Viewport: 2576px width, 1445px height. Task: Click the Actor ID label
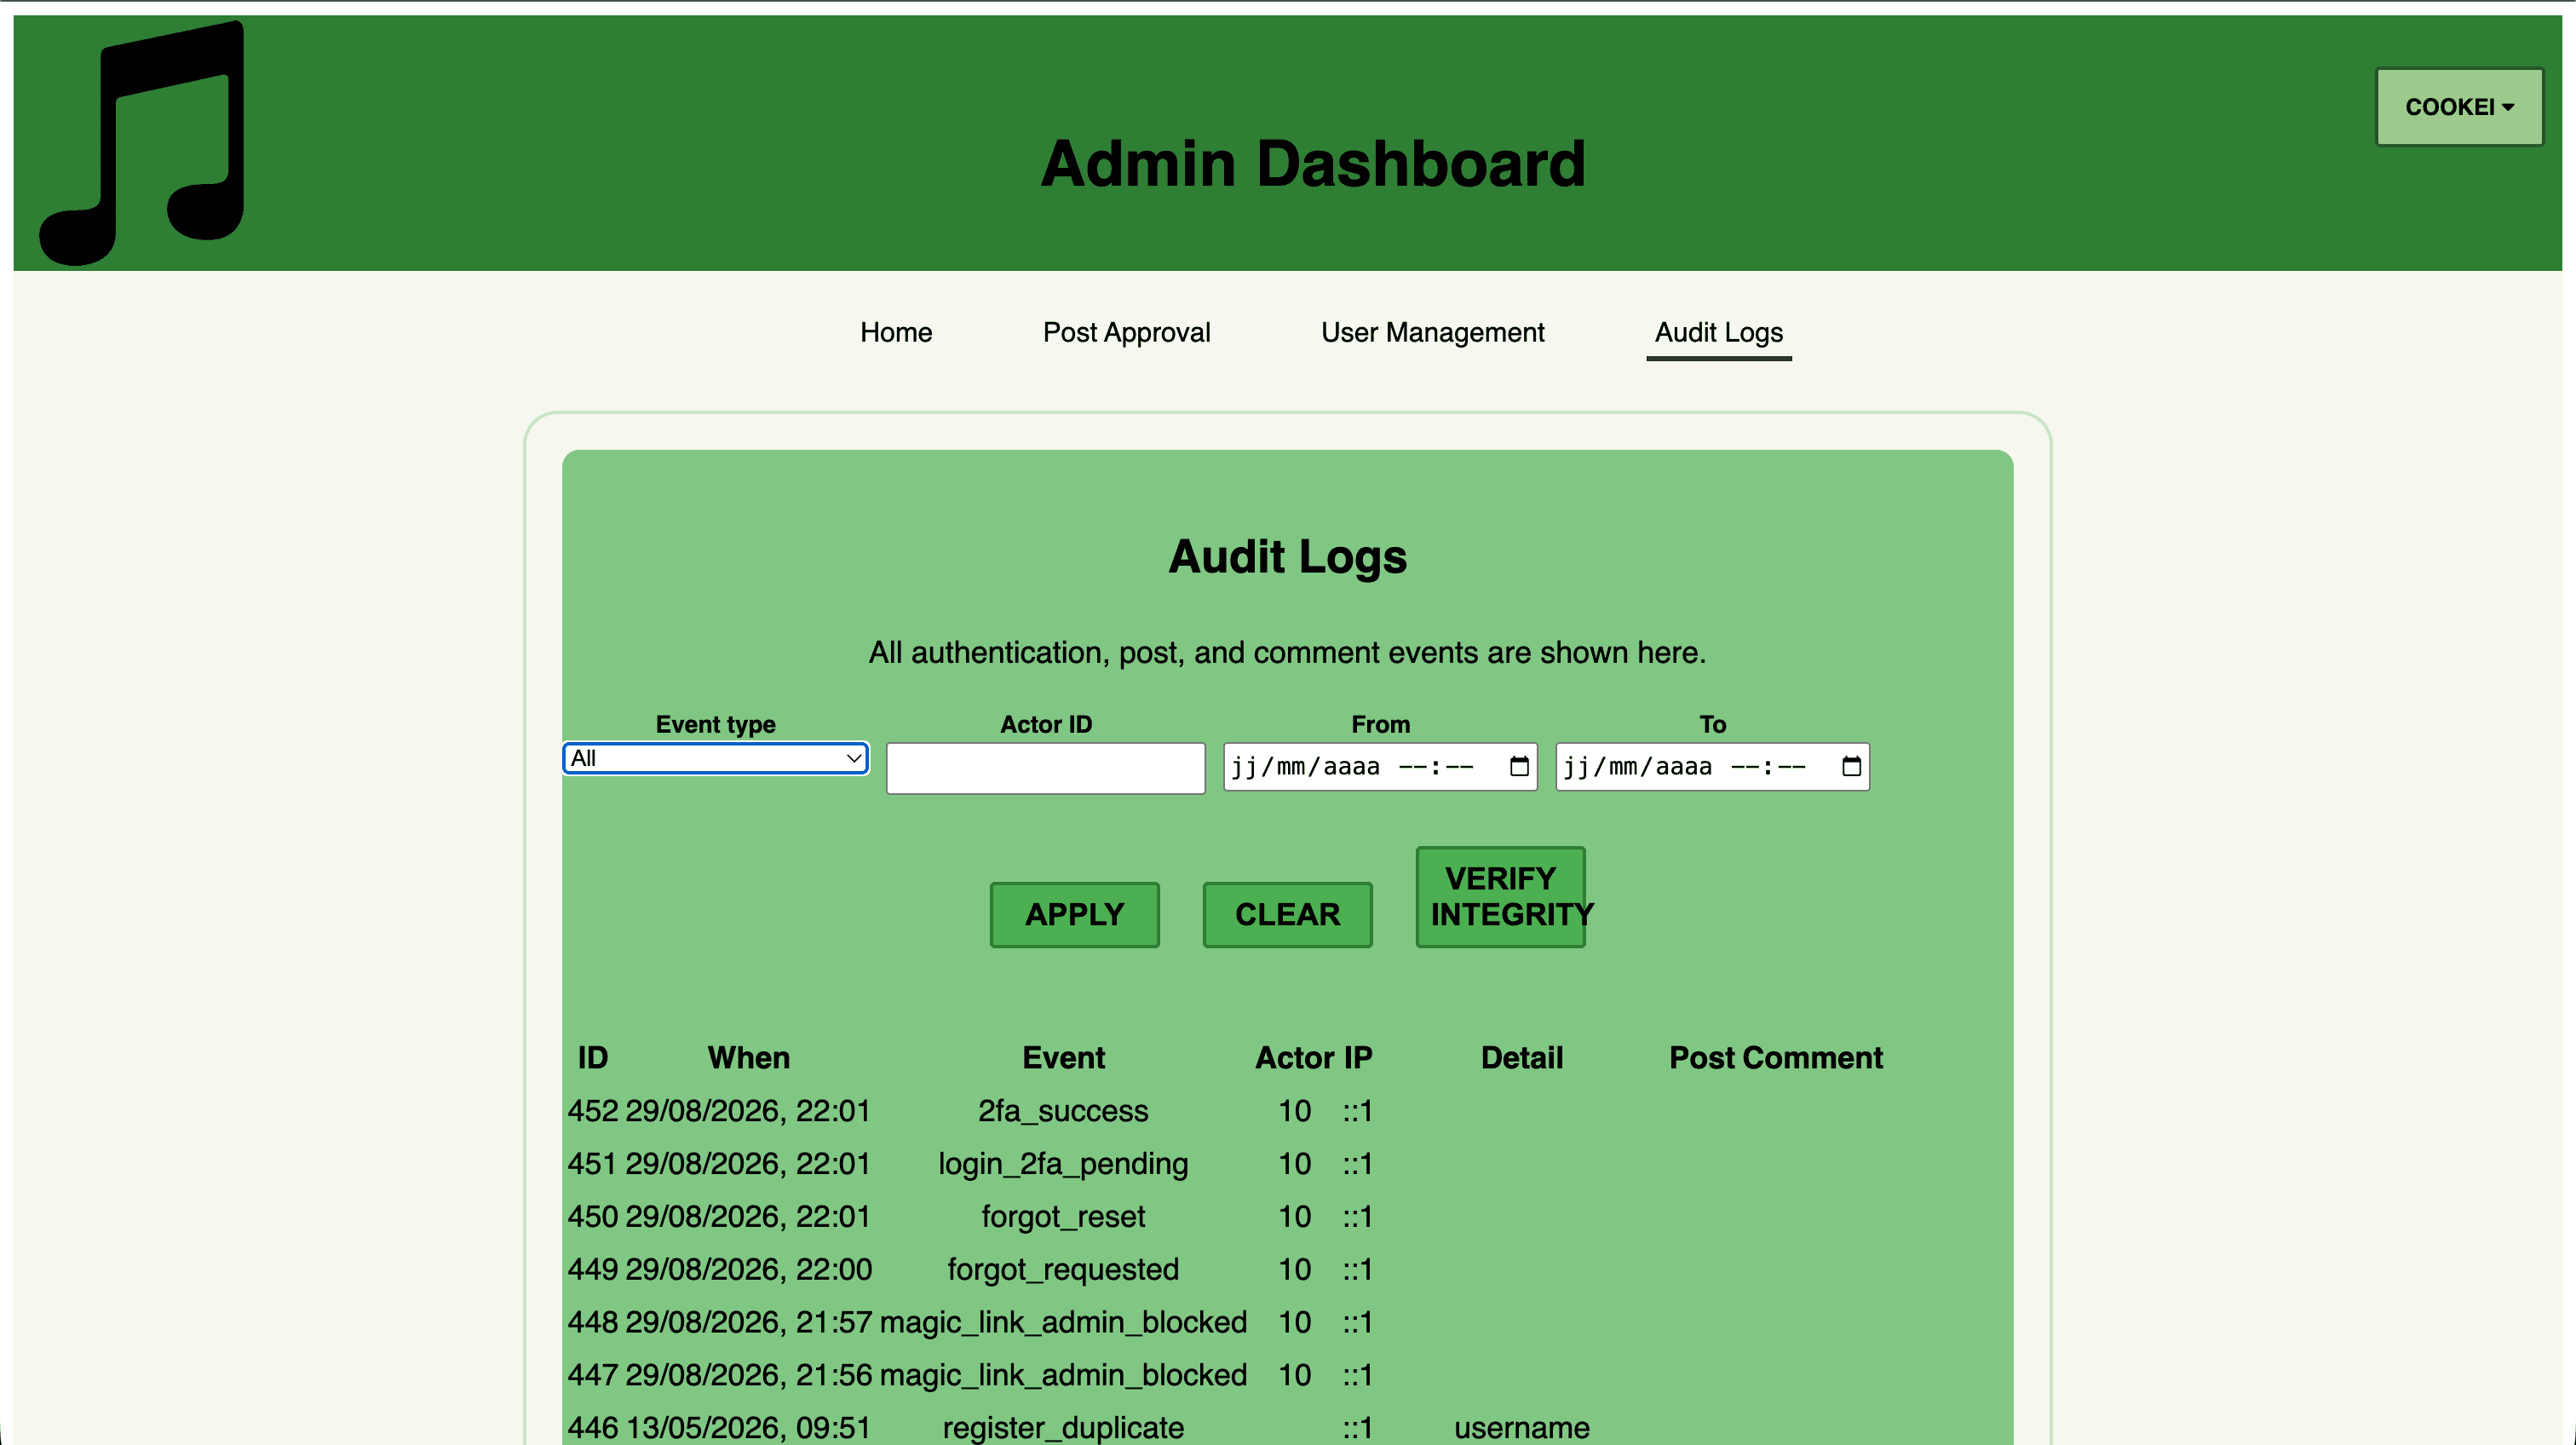[x=1046, y=724]
